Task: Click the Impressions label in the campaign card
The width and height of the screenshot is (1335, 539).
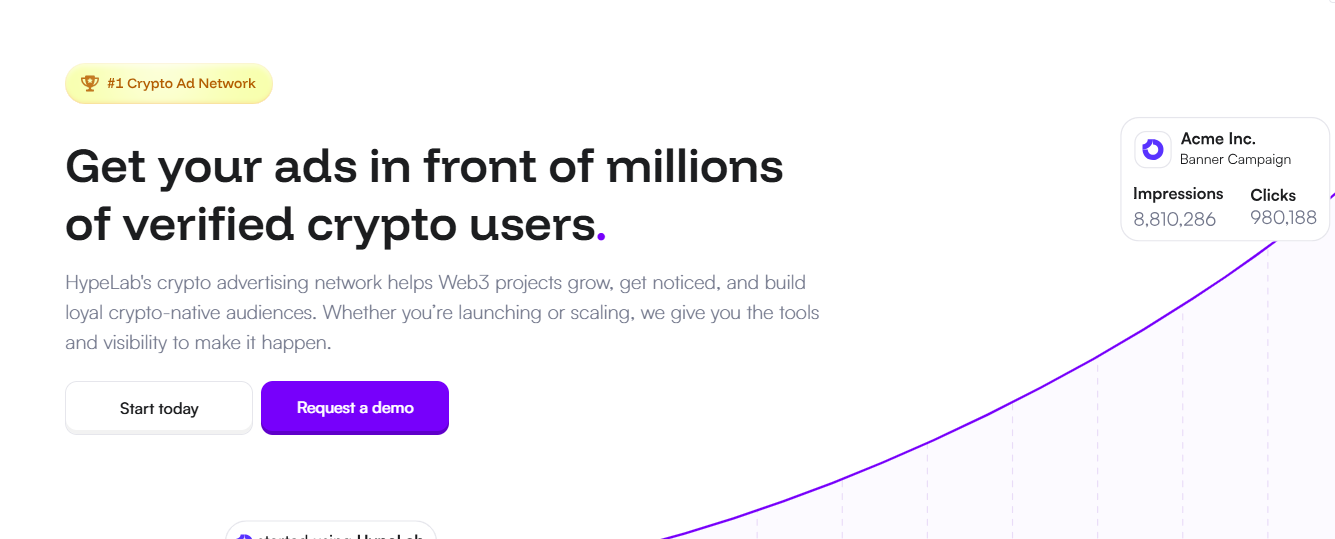Action: [1178, 194]
